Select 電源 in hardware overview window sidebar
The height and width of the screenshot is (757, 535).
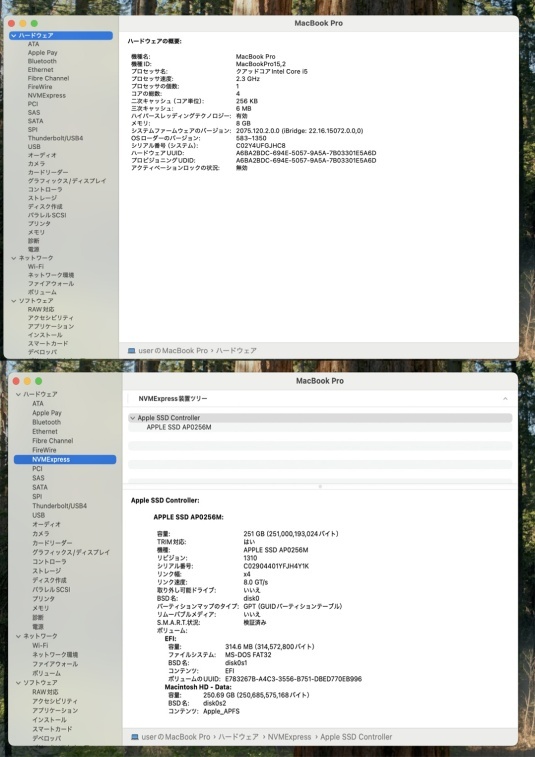[33, 249]
